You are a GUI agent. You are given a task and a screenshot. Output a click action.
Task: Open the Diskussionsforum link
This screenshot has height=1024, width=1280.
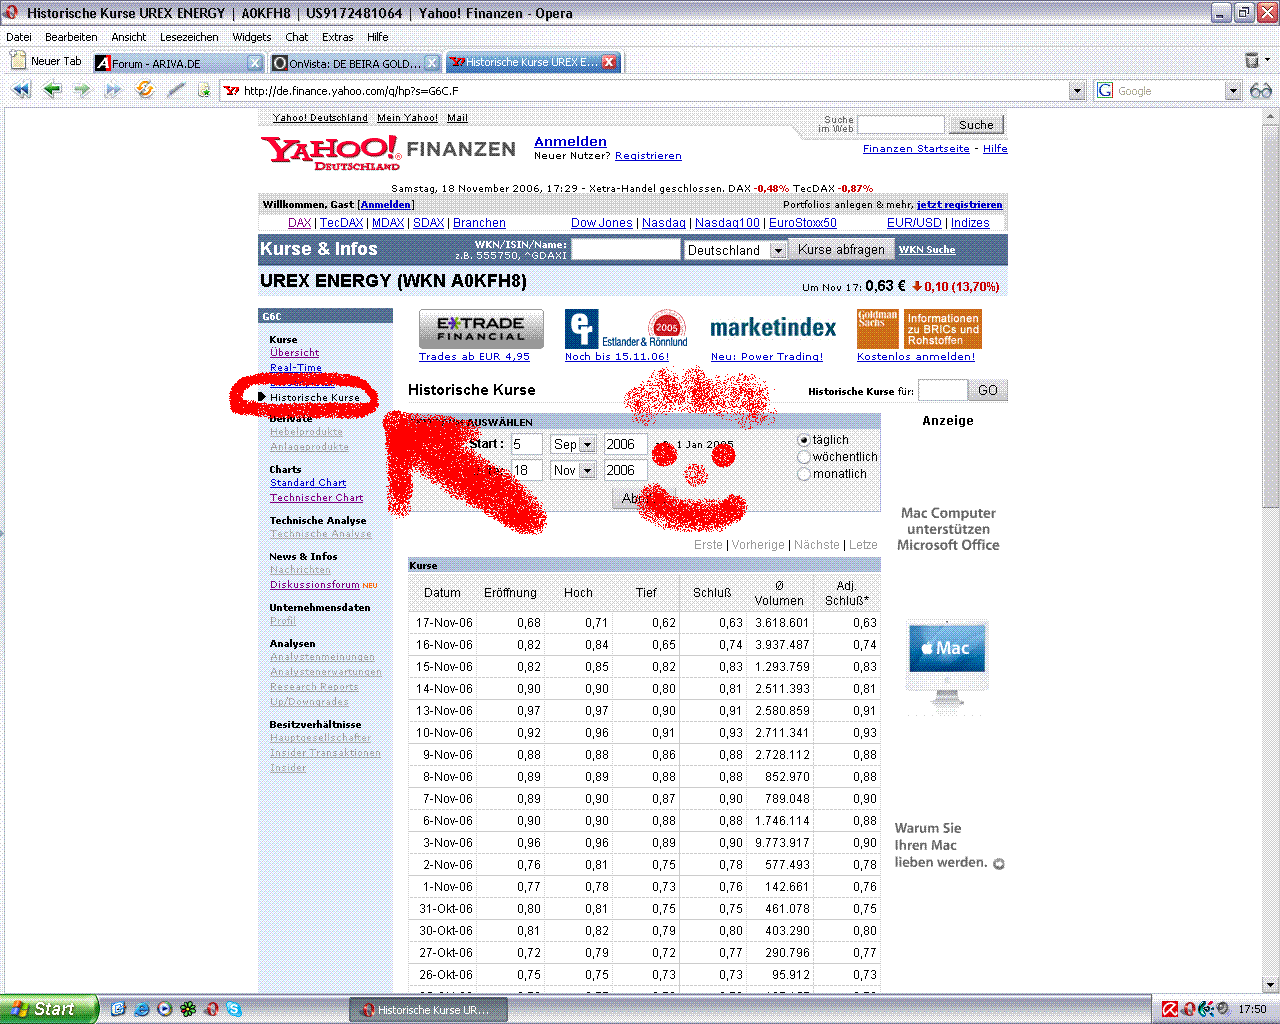pos(314,585)
